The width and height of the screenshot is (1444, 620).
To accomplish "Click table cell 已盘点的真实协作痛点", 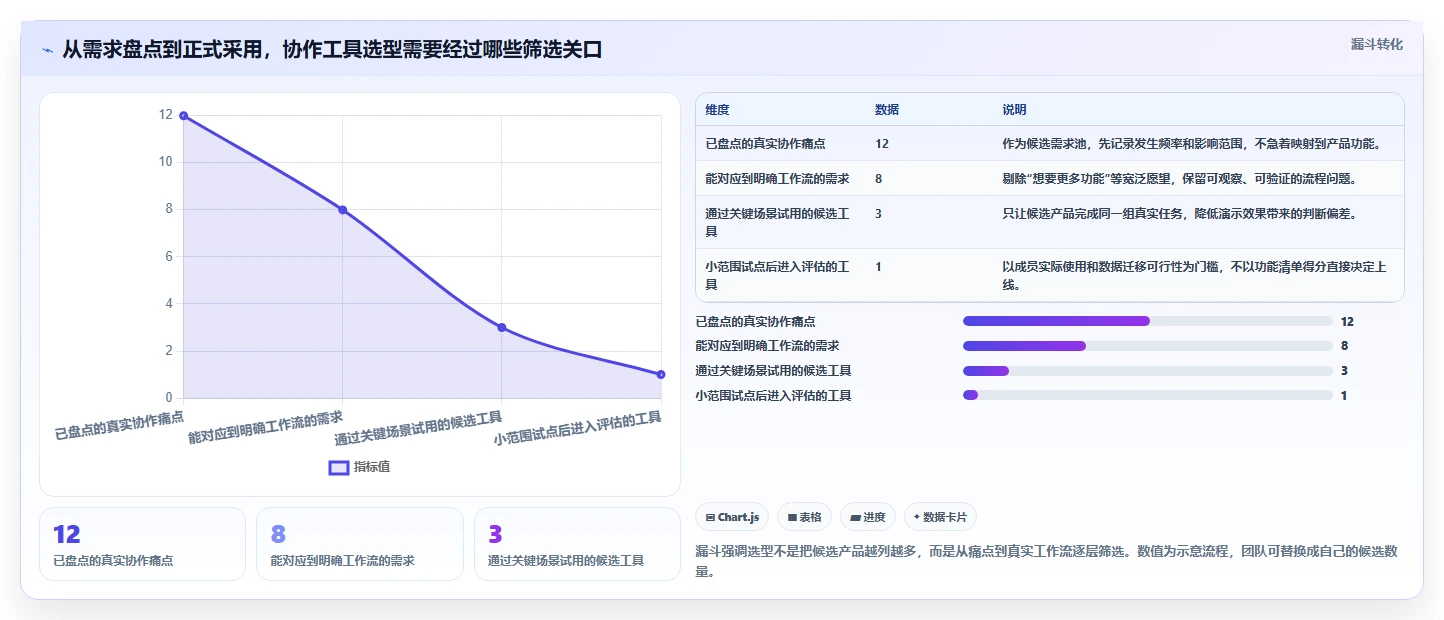I will tap(765, 144).
